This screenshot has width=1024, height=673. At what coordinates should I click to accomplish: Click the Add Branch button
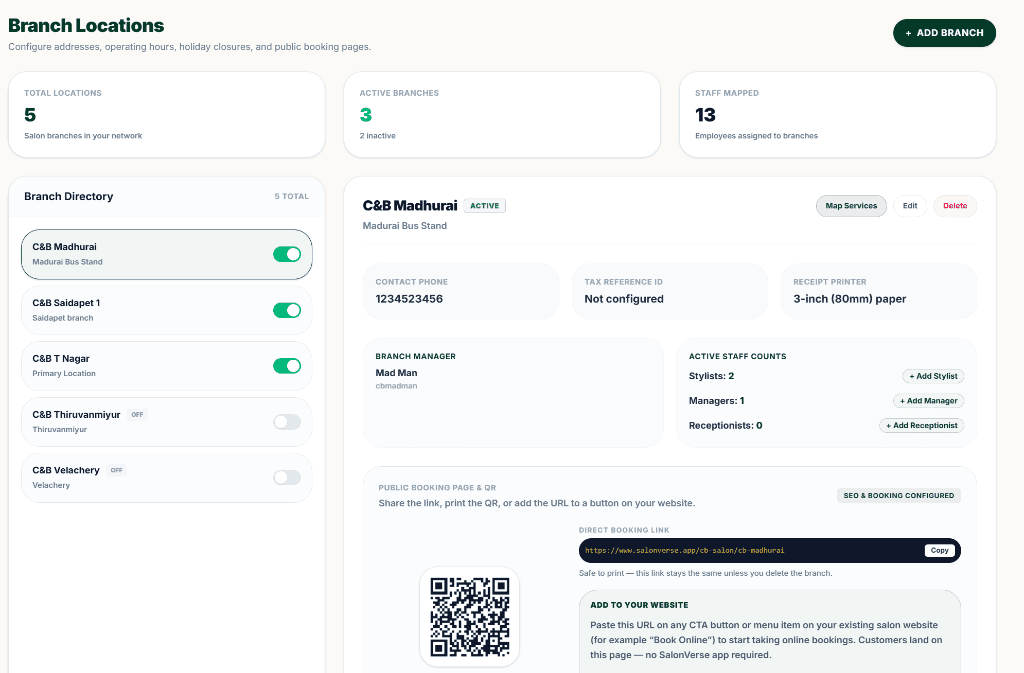[944, 33]
